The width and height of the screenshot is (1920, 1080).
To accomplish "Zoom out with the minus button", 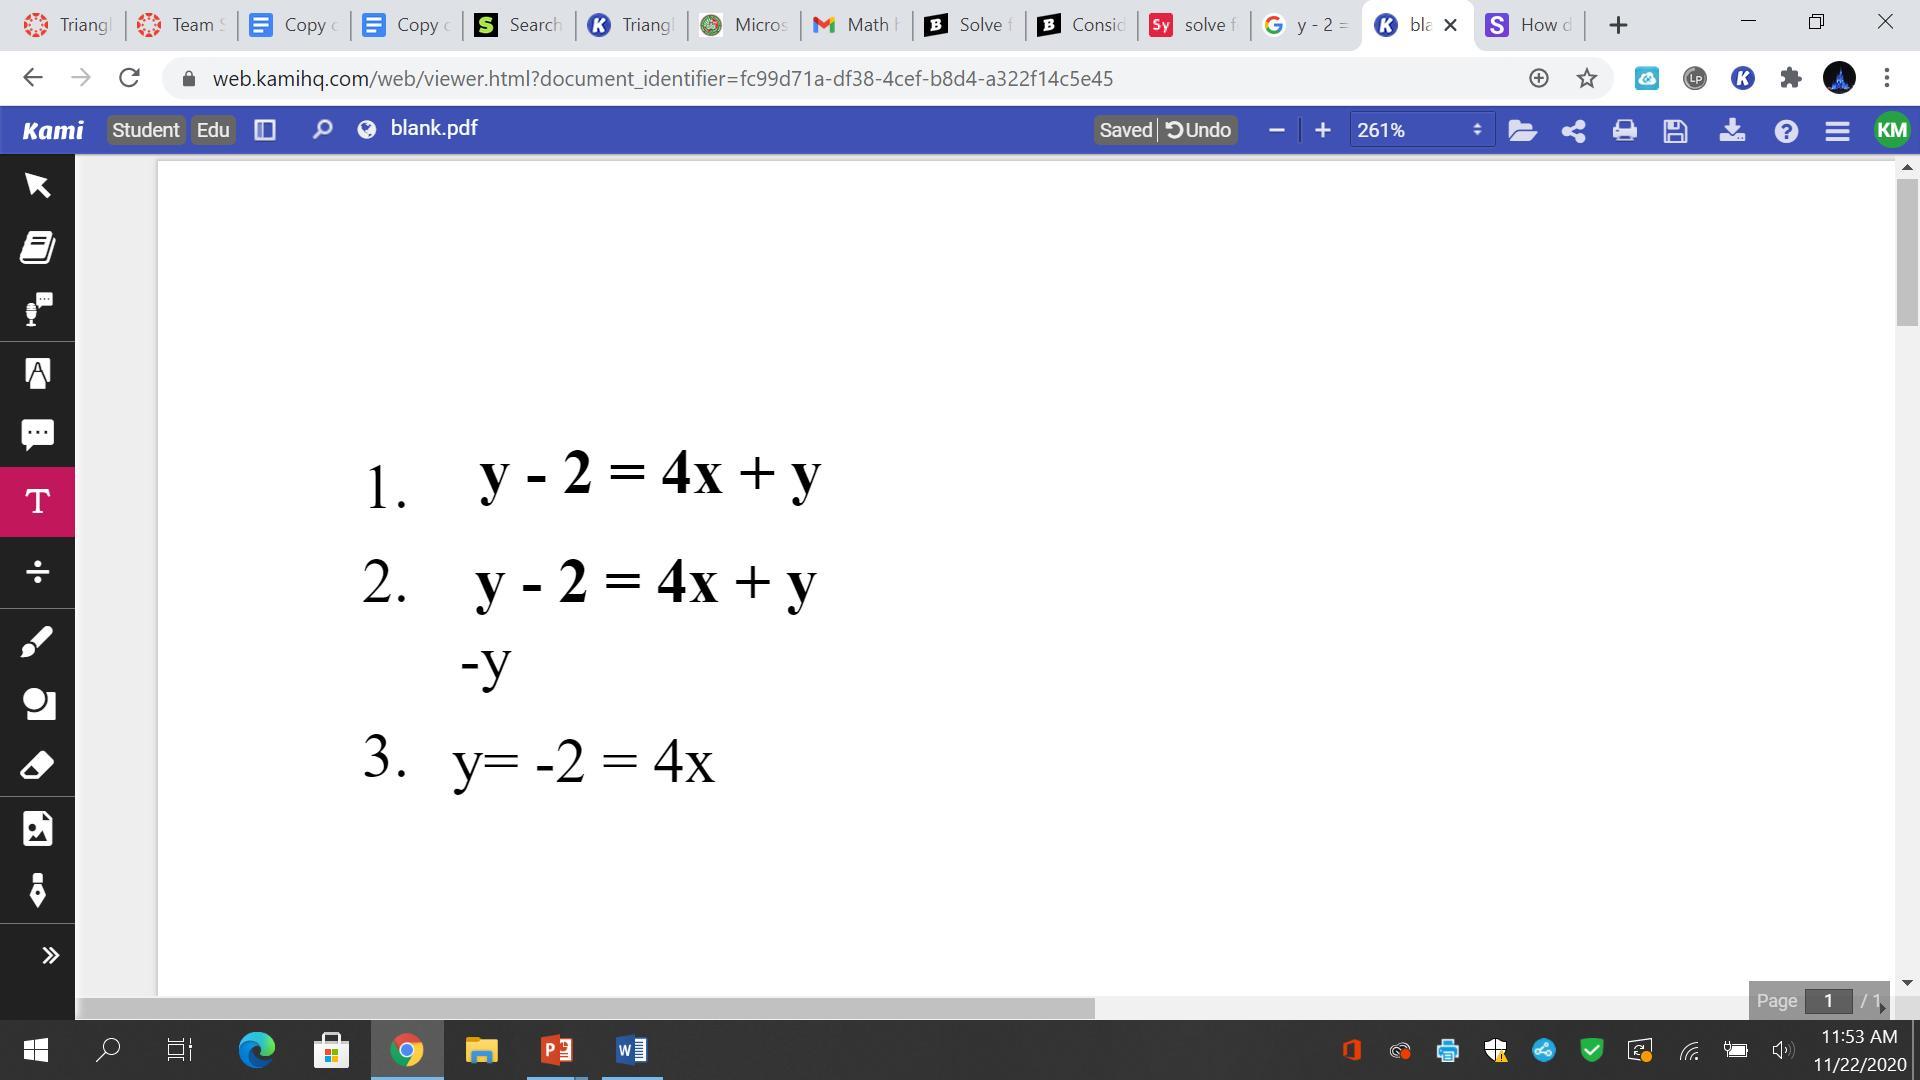I will tap(1276, 130).
